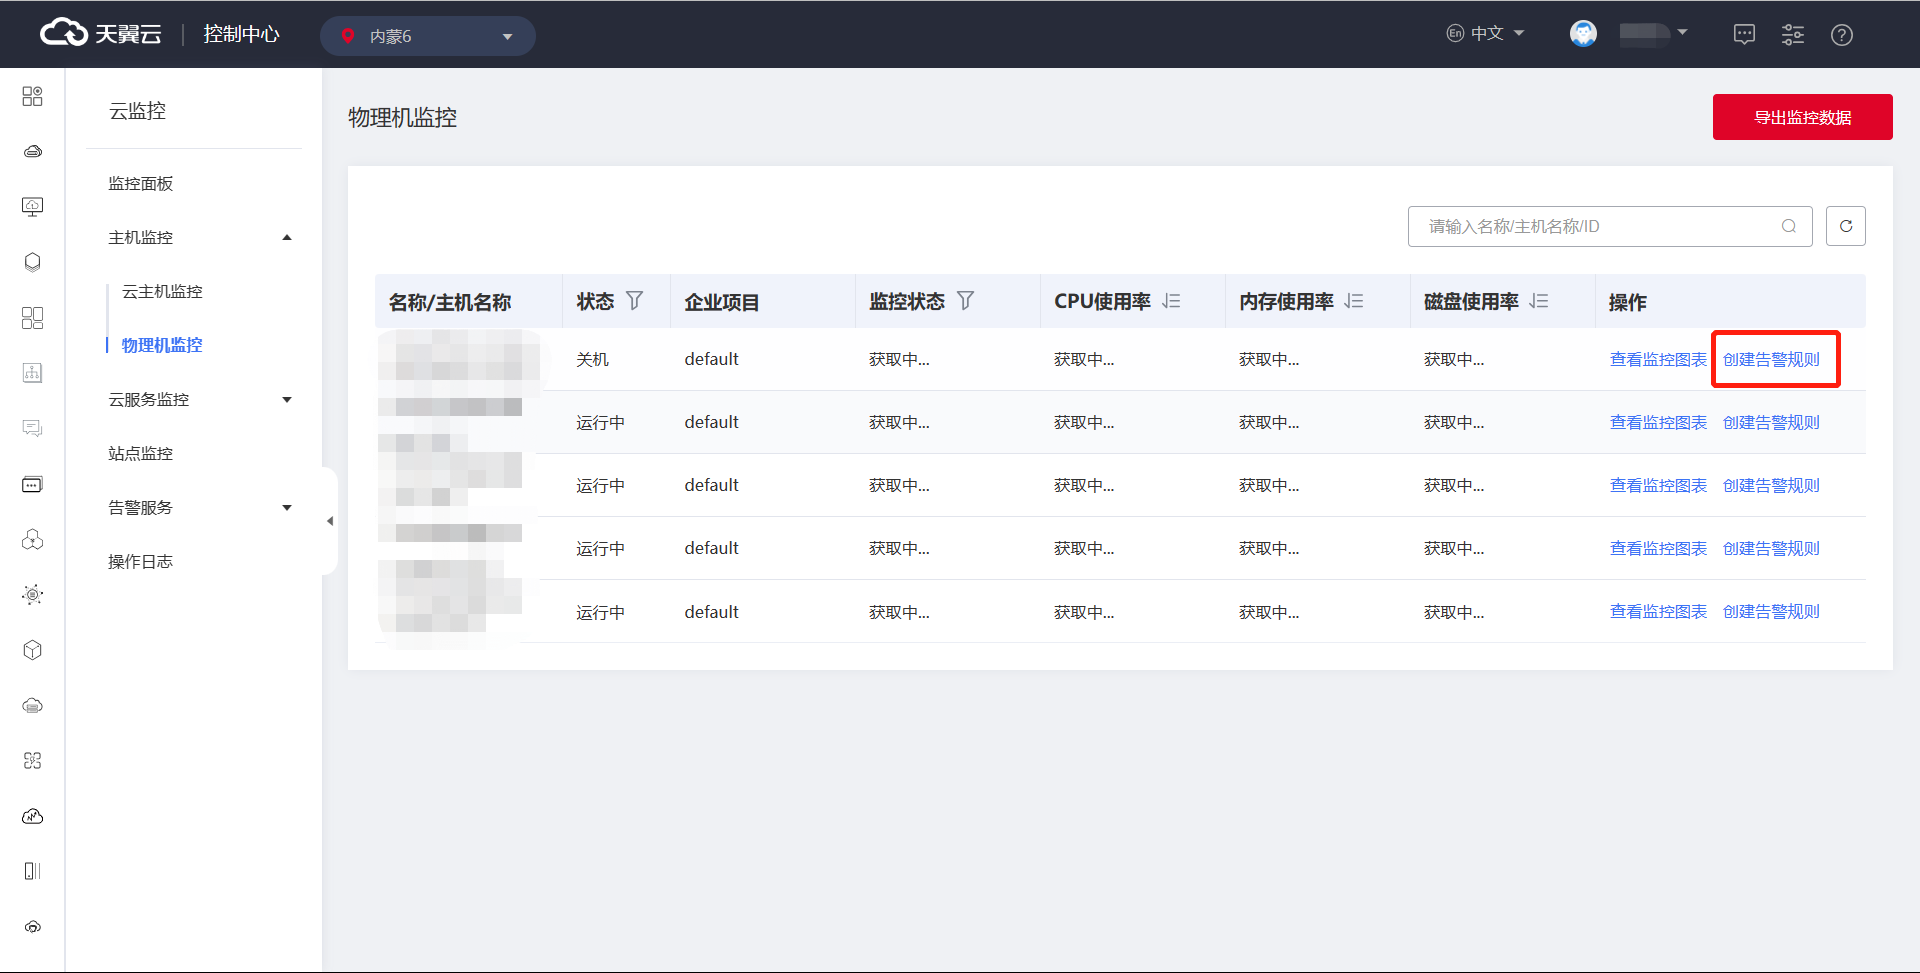
Task: Collapse the sidebar using the arrow handle
Action: pos(330,521)
